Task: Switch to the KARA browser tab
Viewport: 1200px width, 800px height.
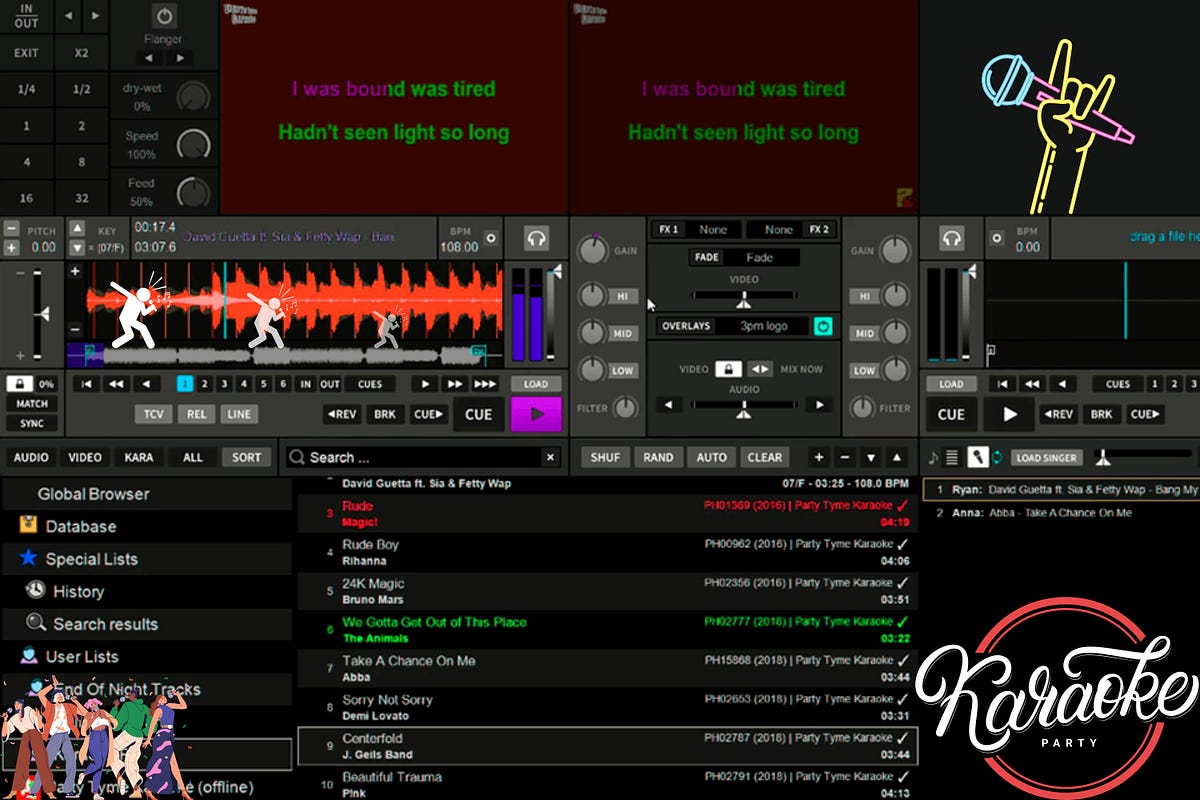Action: click(139, 457)
